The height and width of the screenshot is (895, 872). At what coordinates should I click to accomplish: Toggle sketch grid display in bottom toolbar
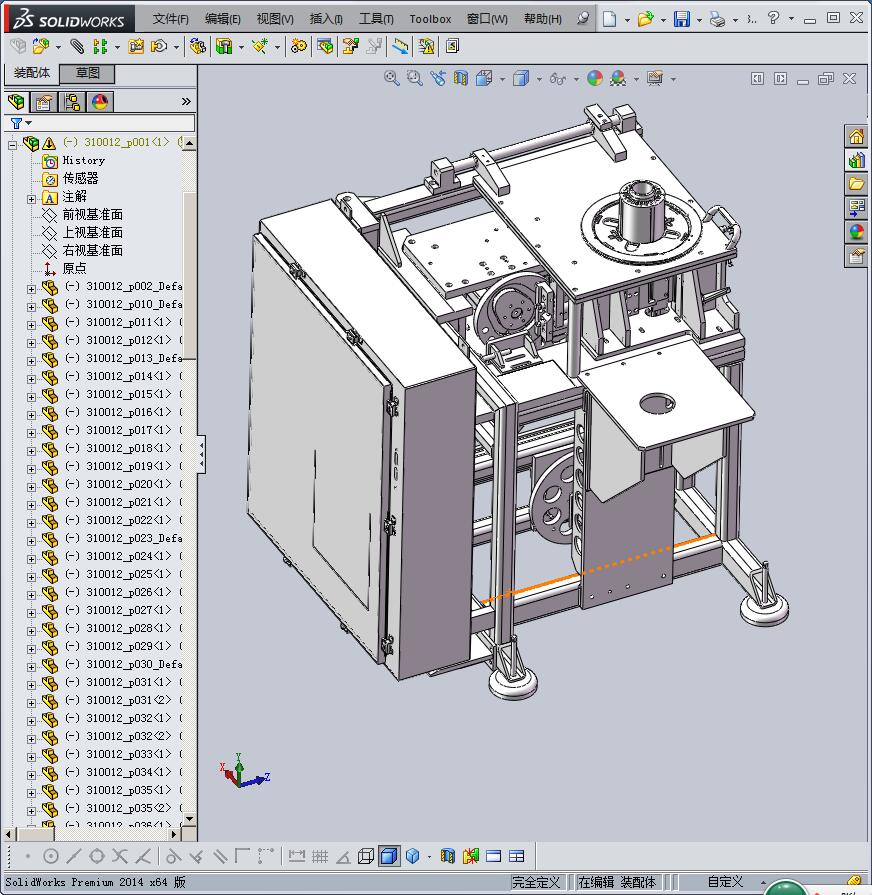click(320, 856)
